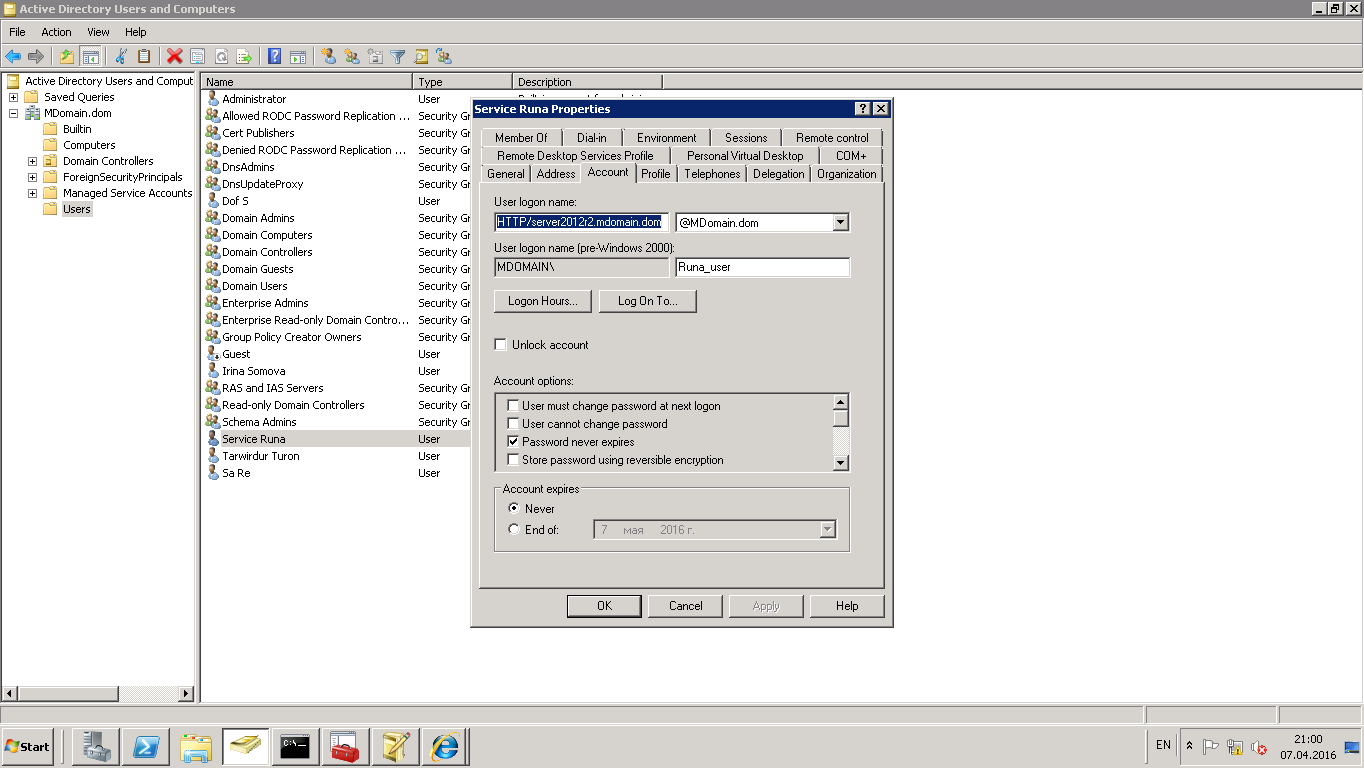
Task: Uncheck Password never expires option
Action: pos(513,442)
